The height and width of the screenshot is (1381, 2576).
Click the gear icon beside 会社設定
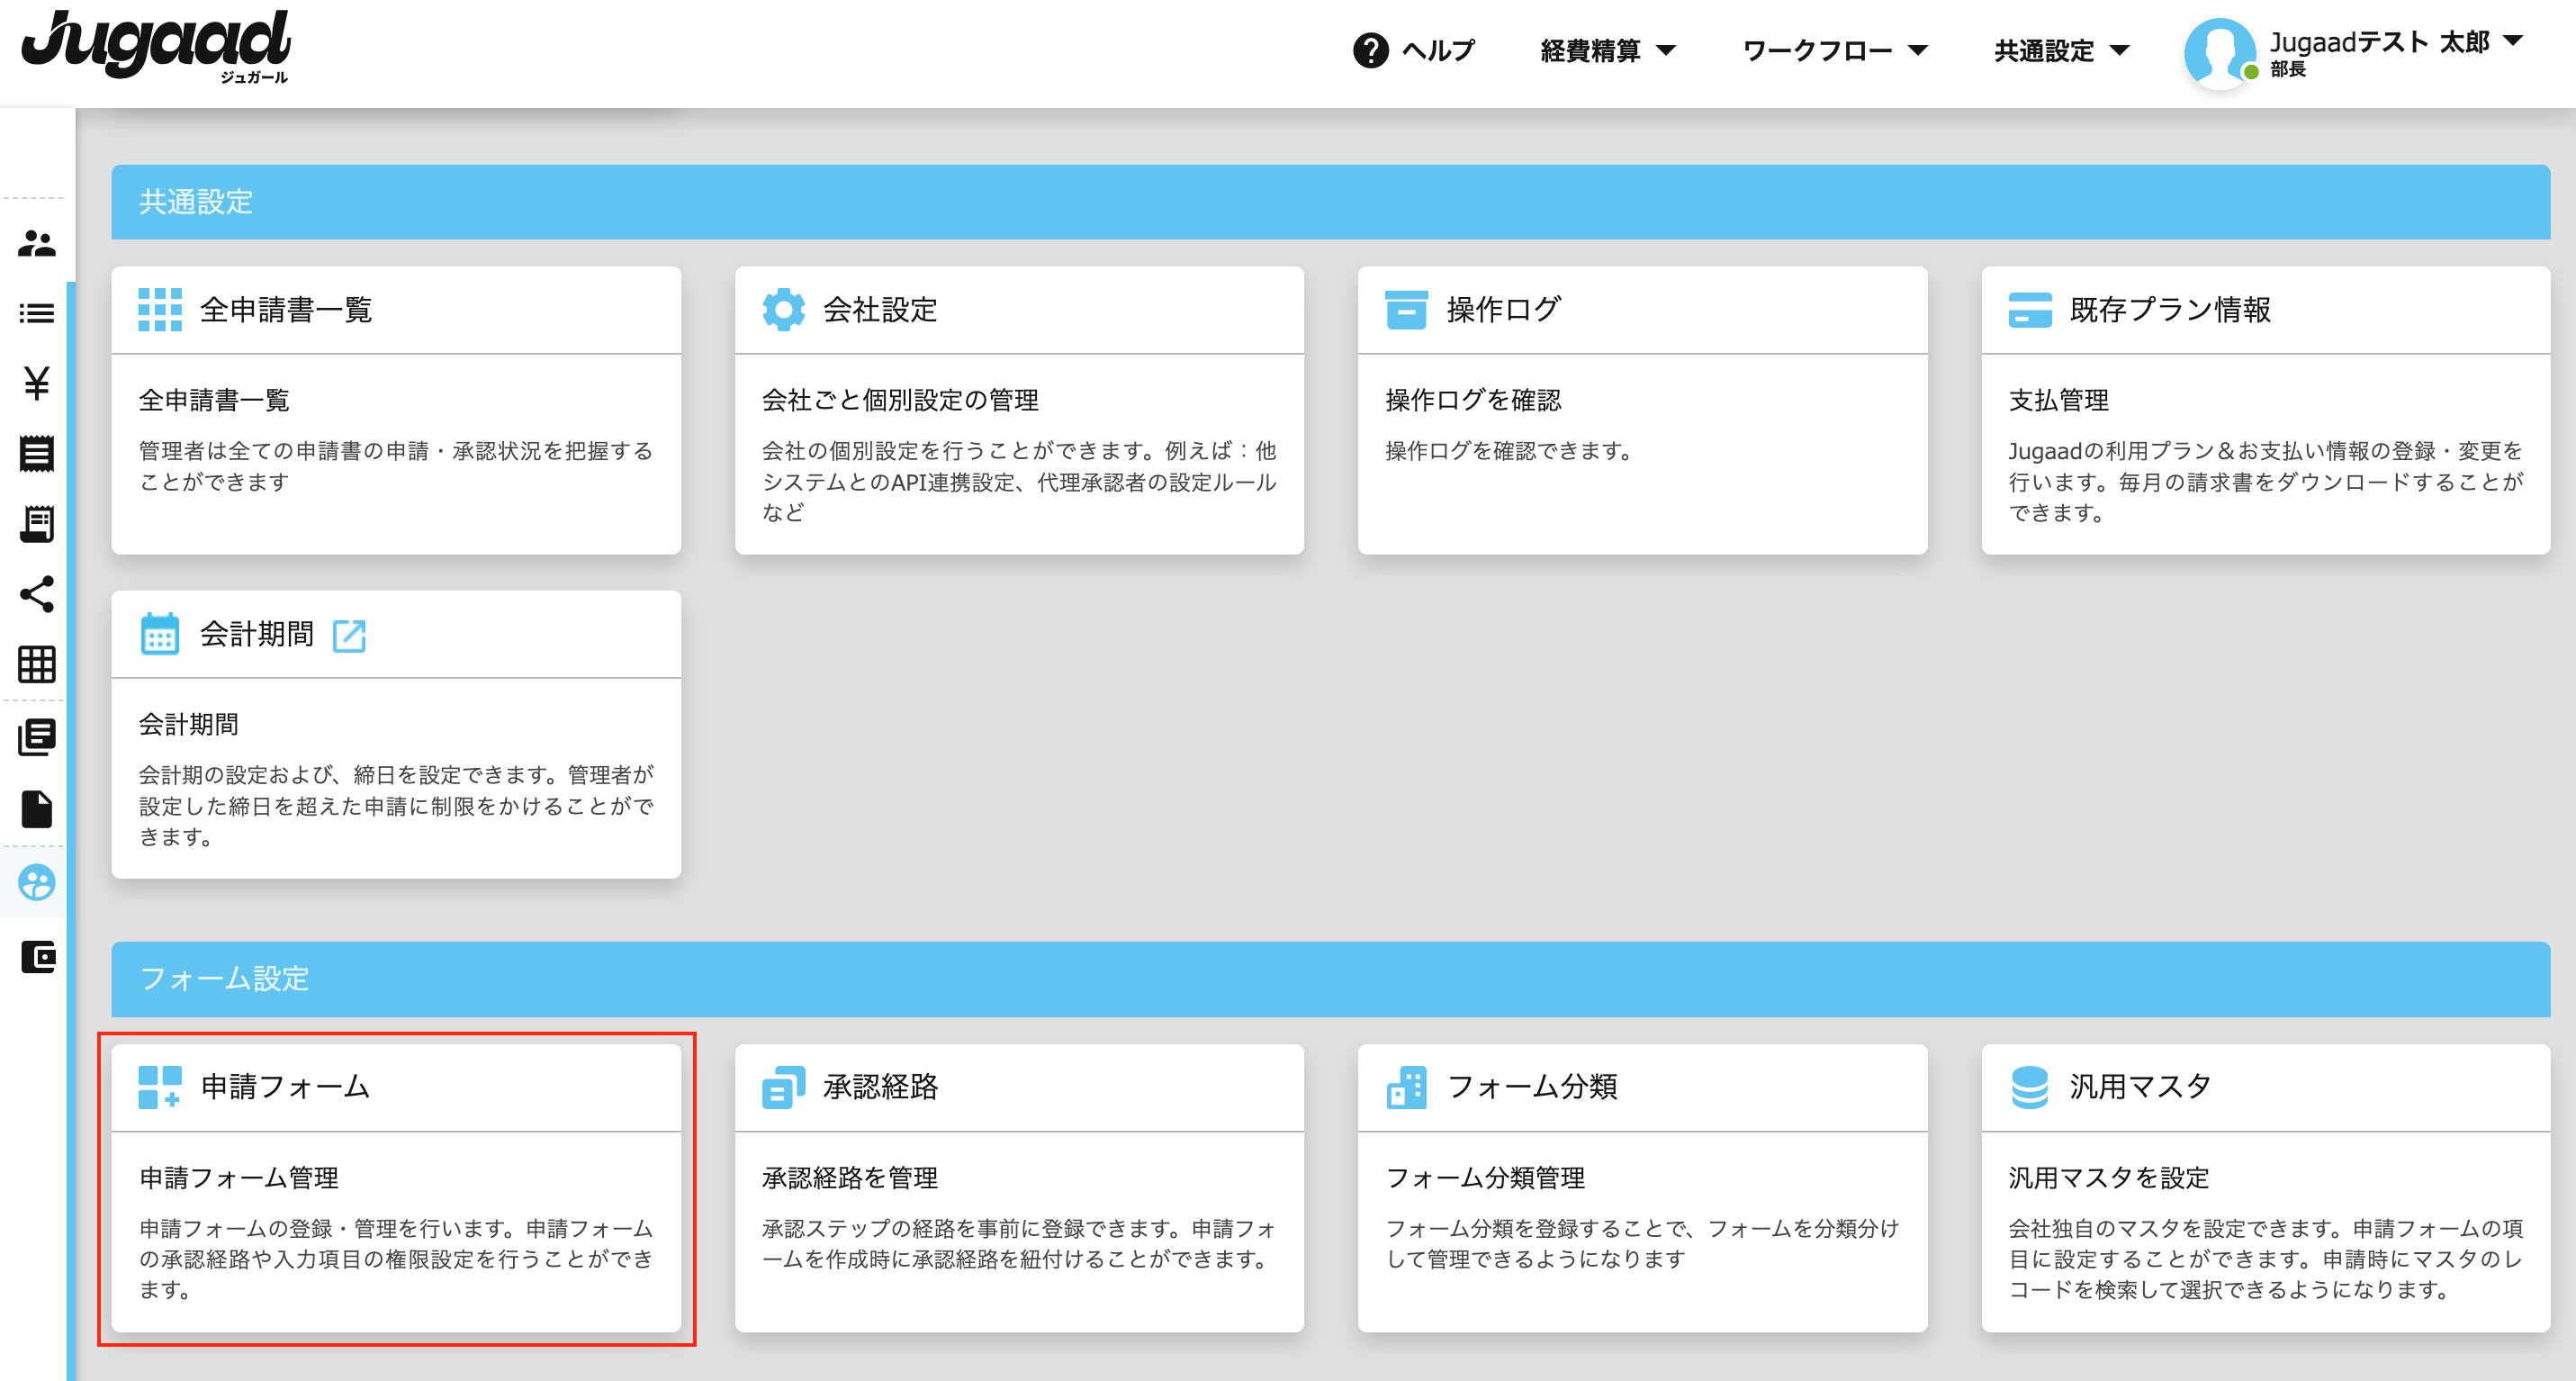click(783, 310)
